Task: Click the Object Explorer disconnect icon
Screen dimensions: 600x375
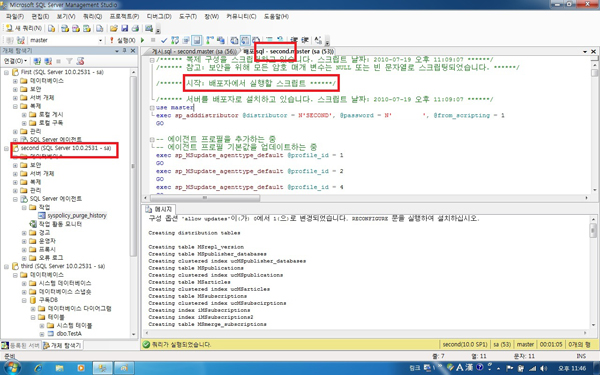Action: (48, 61)
